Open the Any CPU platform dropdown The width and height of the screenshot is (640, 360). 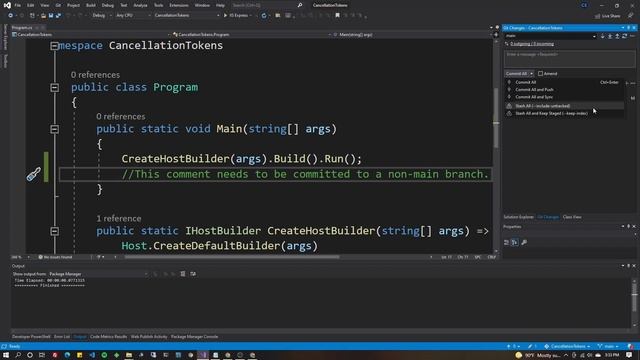(133, 16)
